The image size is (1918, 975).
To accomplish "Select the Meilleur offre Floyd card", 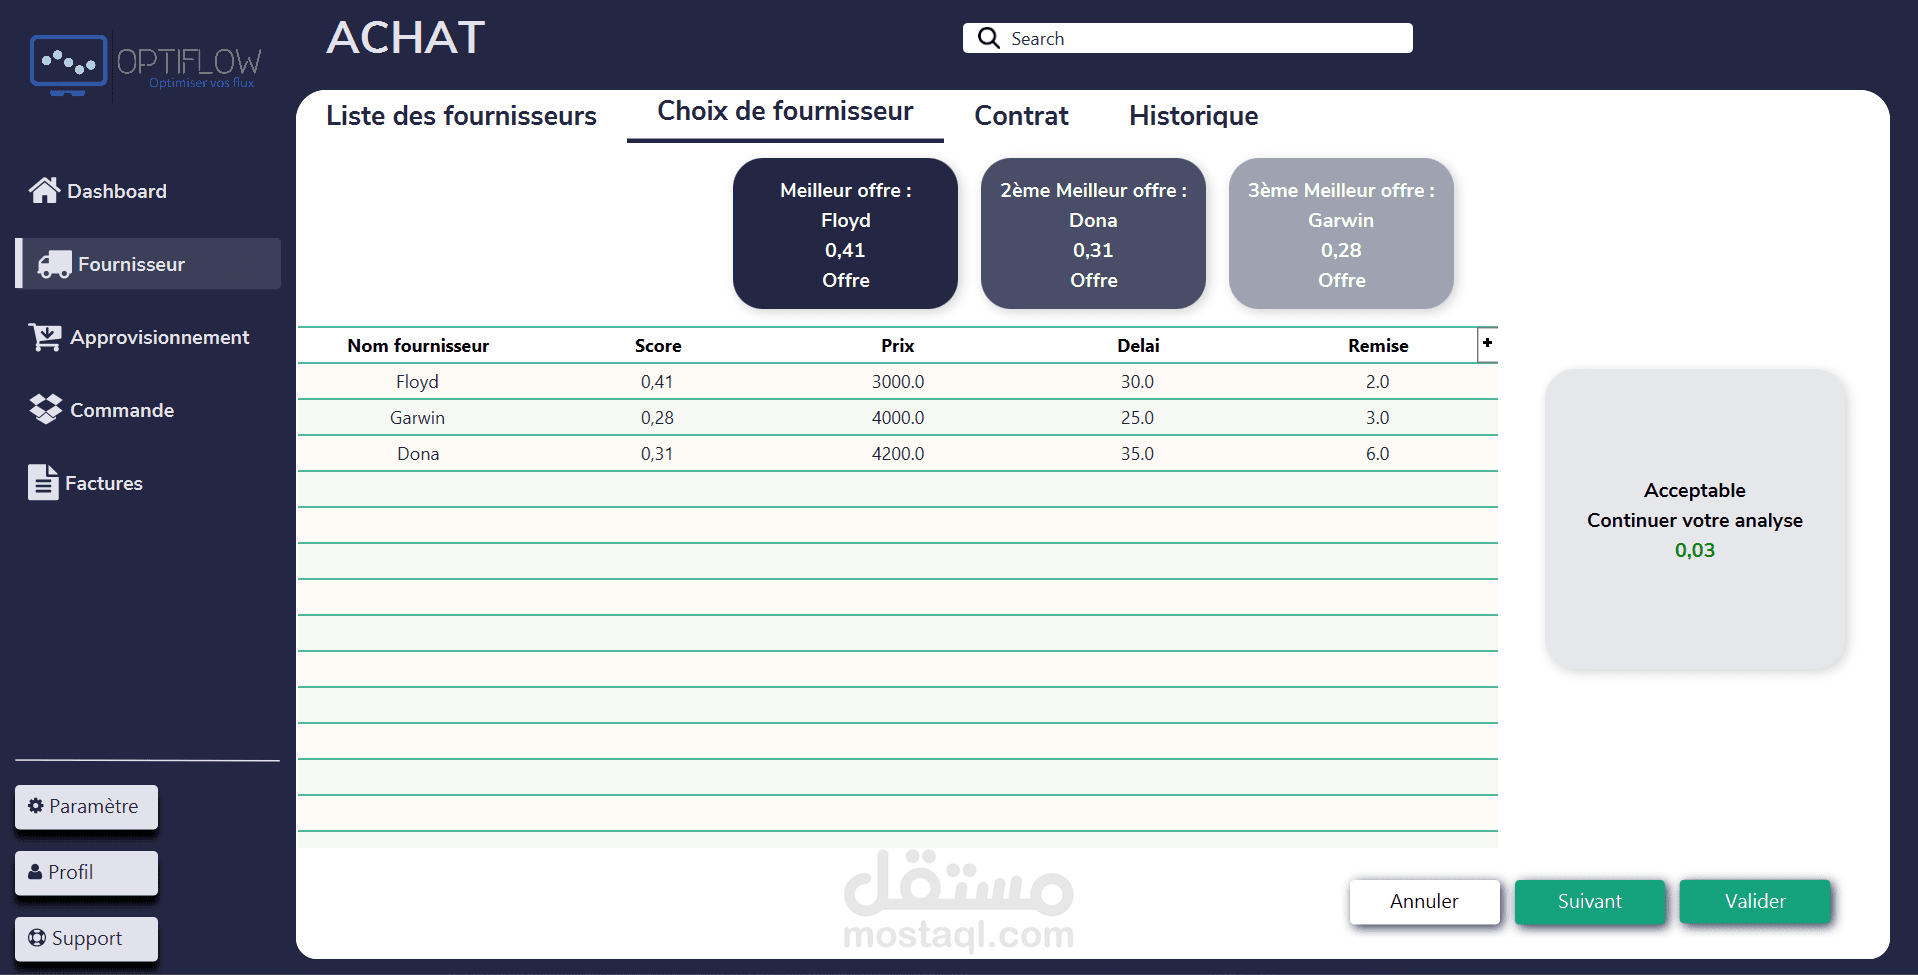I will tap(845, 234).
